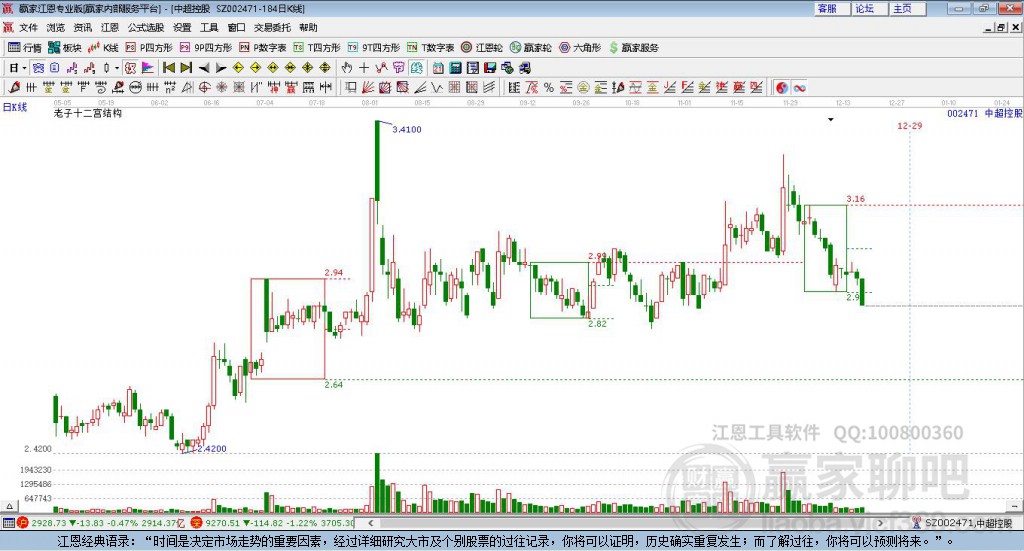
Task: Open the 交易委托 menu
Action: 272,27
